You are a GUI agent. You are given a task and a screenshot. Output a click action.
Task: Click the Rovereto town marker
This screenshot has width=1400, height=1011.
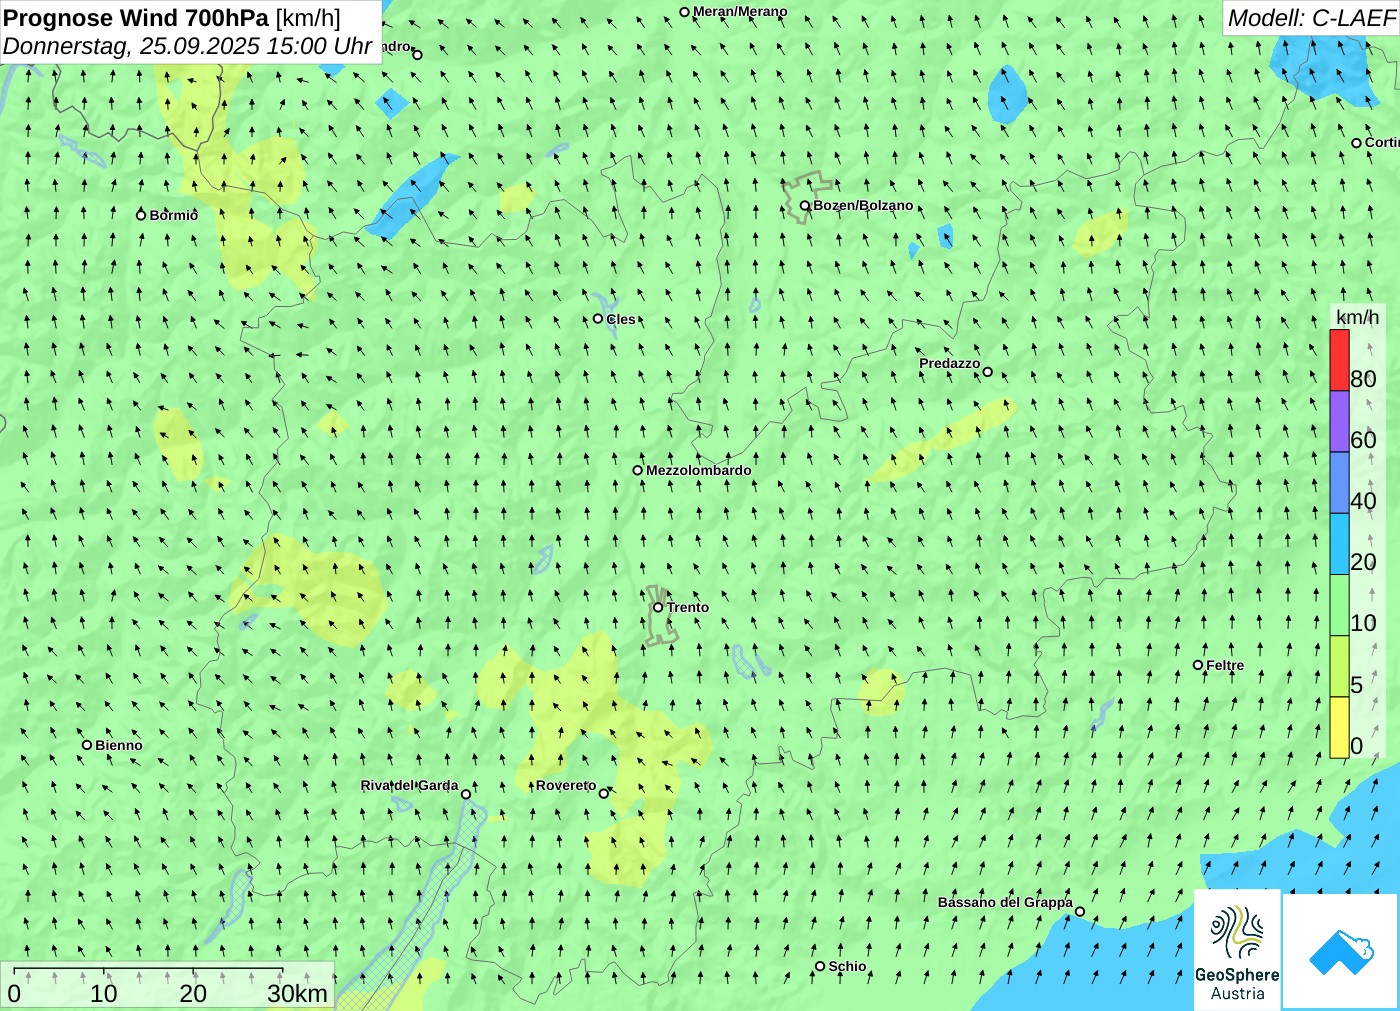(x=603, y=793)
